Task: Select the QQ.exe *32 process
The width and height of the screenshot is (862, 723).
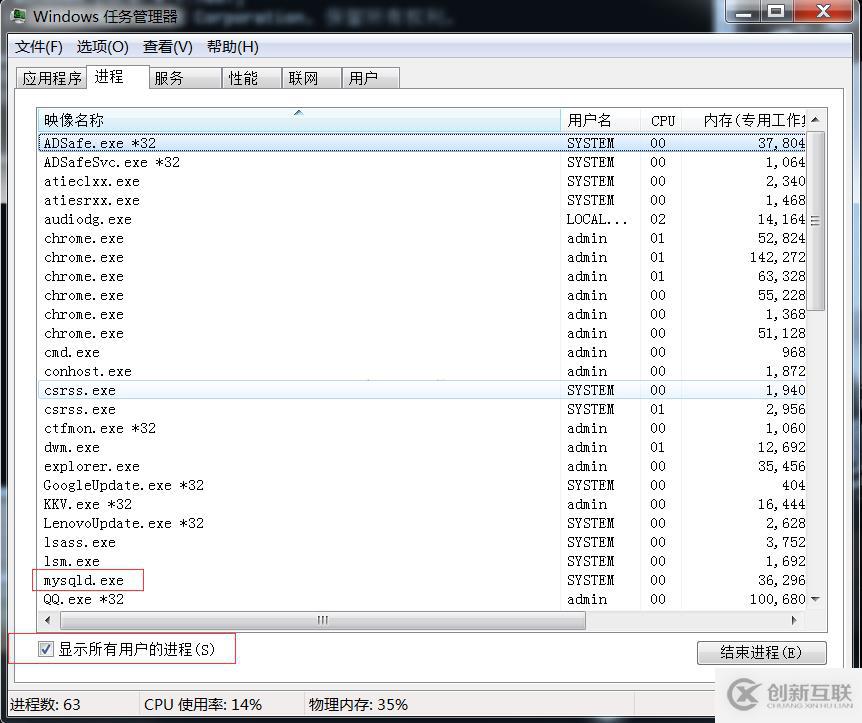Action: (x=422, y=599)
